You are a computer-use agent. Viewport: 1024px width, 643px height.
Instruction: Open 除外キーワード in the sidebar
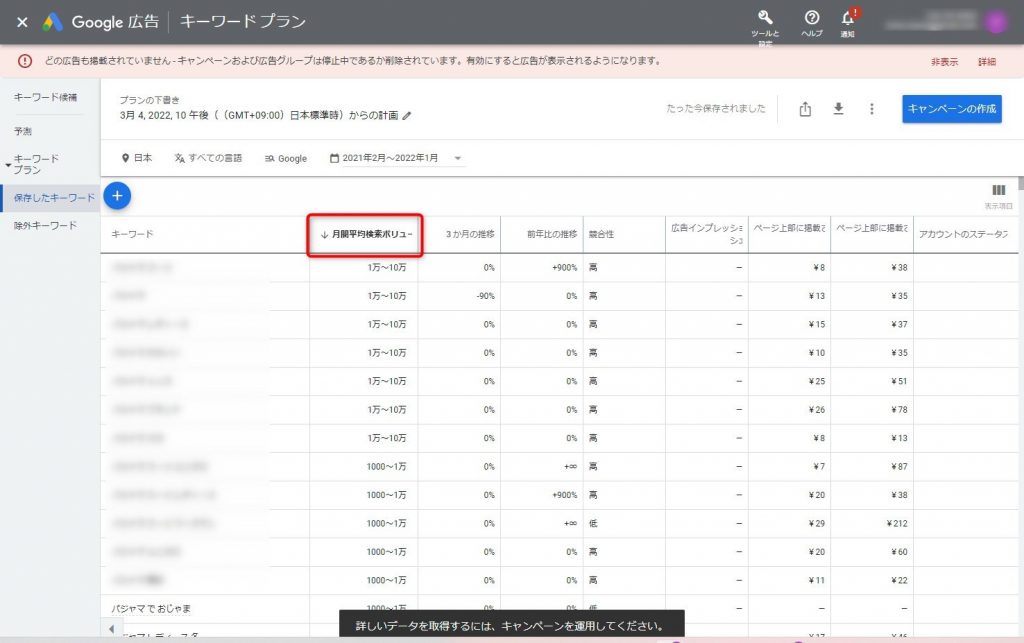pyautogui.click(x=45, y=226)
